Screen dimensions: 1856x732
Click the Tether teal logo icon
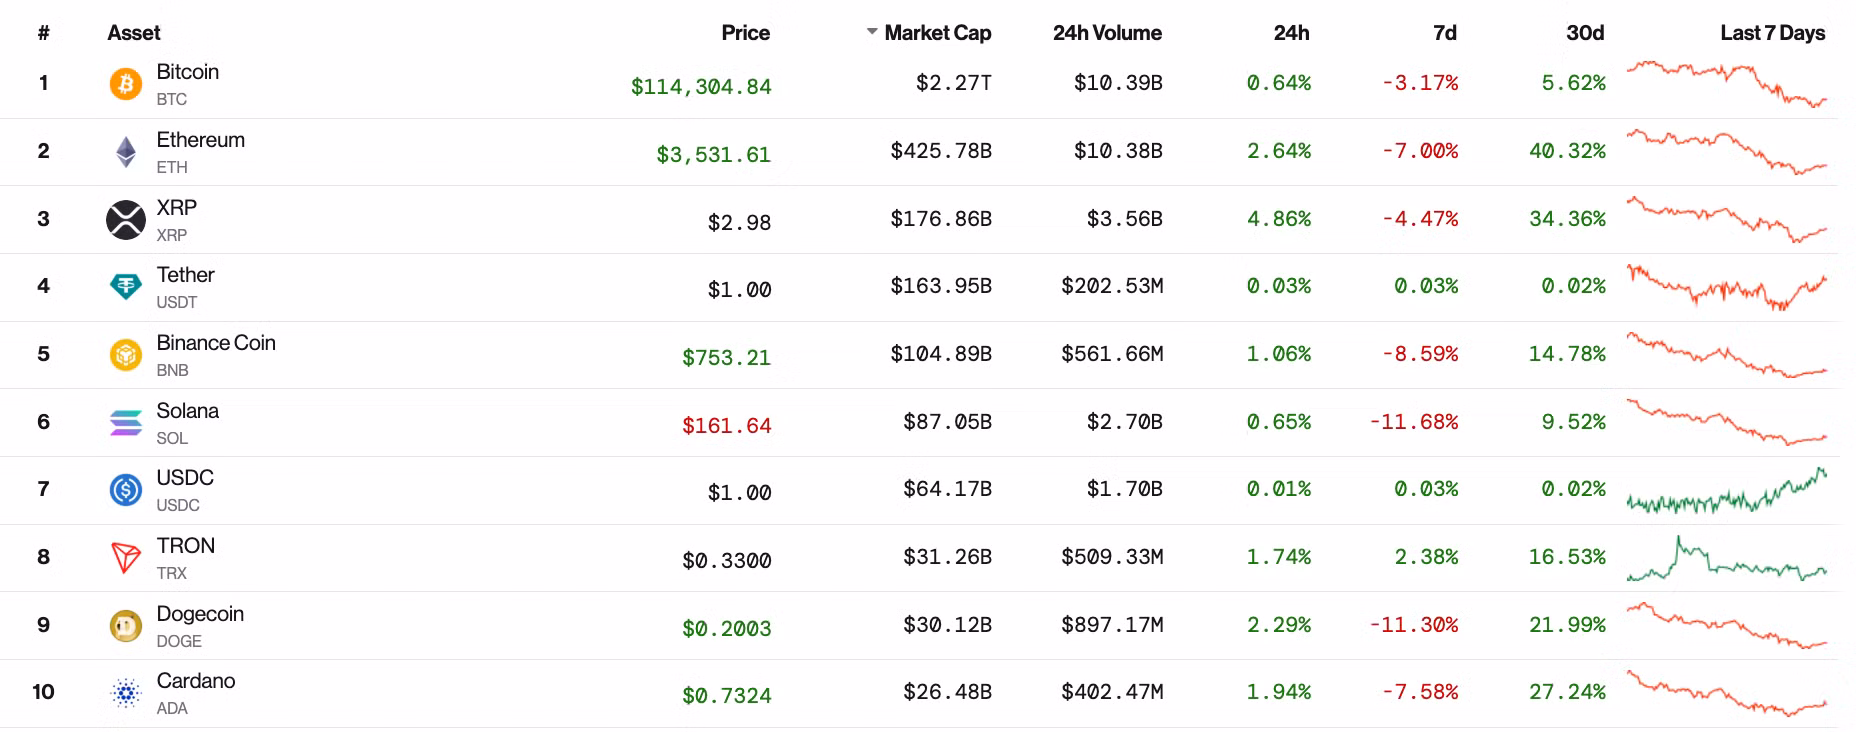click(x=126, y=287)
